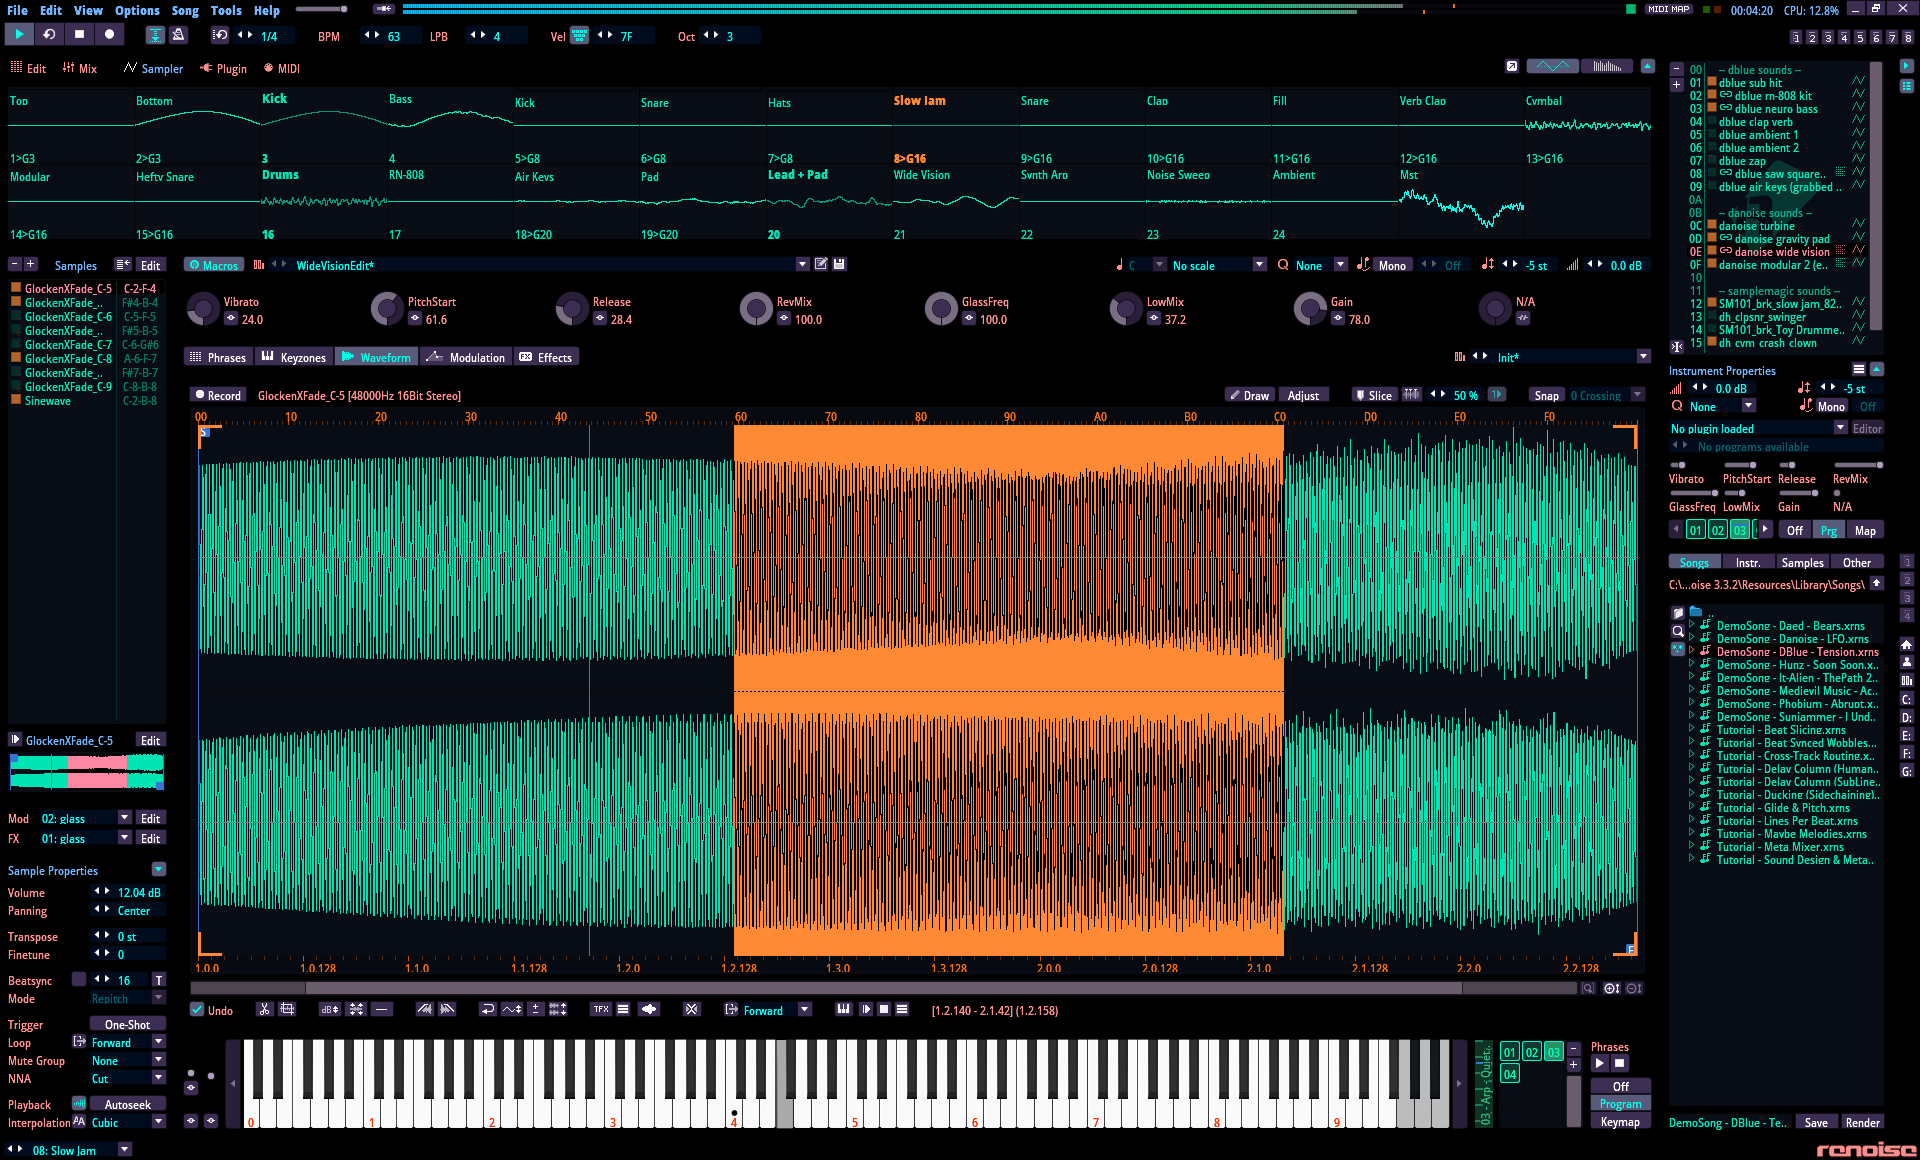This screenshot has height=1160, width=1920.
Task: Click the silence/trim X icon
Action: point(691,1010)
